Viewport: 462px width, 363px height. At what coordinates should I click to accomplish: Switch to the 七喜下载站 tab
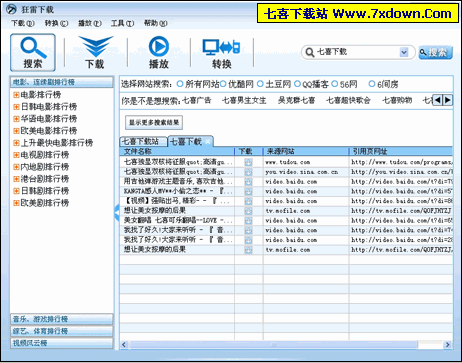coord(143,141)
